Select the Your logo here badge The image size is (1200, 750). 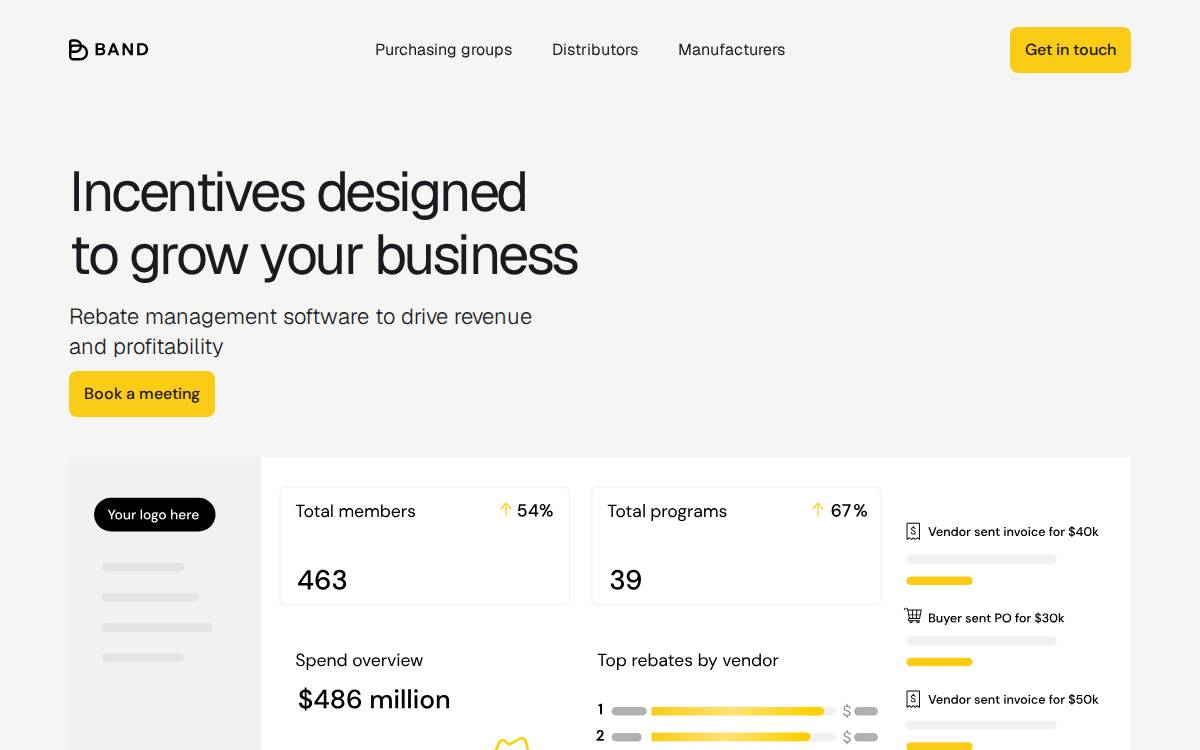click(x=154, y=515)
